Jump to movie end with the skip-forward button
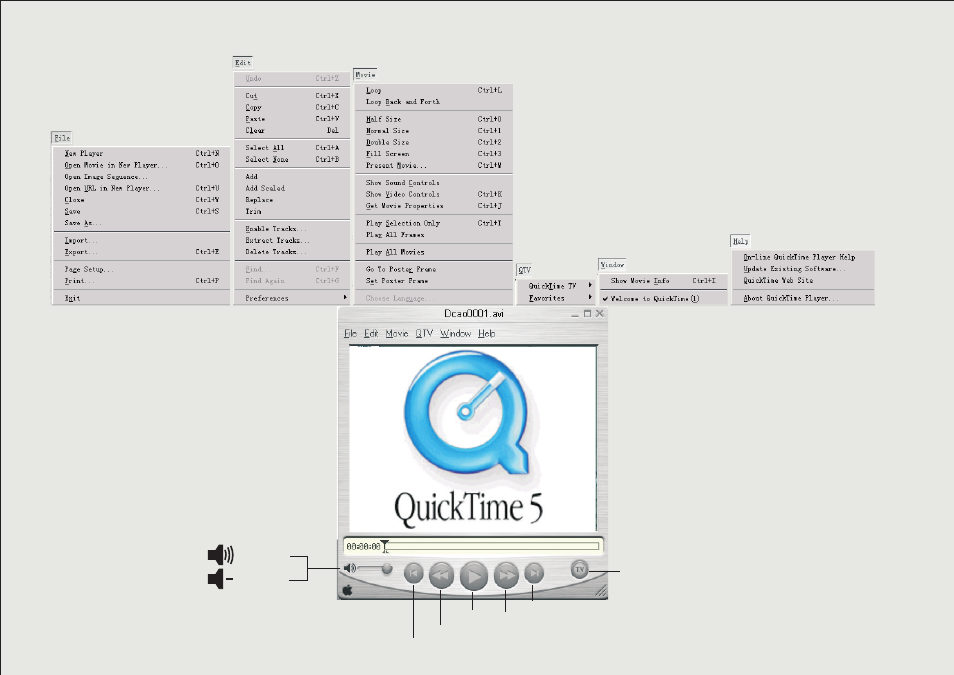Image resolution: width=954 pixels, height=675 pixels. tap(534, 573)
